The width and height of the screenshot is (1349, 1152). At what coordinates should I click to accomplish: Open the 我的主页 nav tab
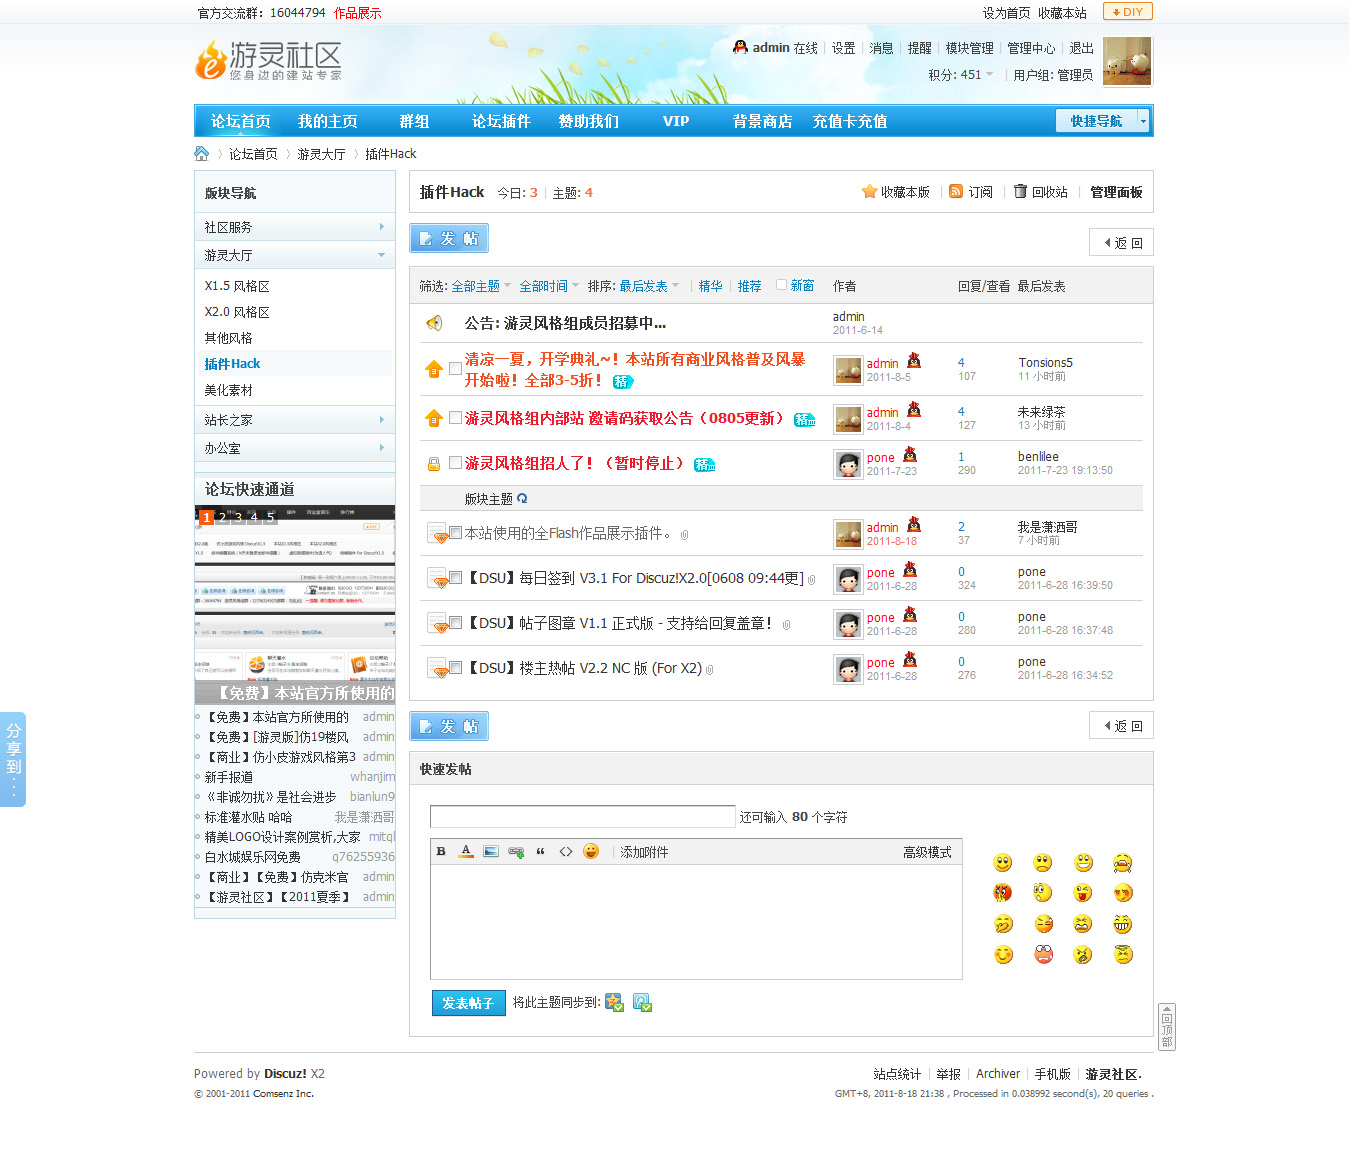[x=327, y=121]
